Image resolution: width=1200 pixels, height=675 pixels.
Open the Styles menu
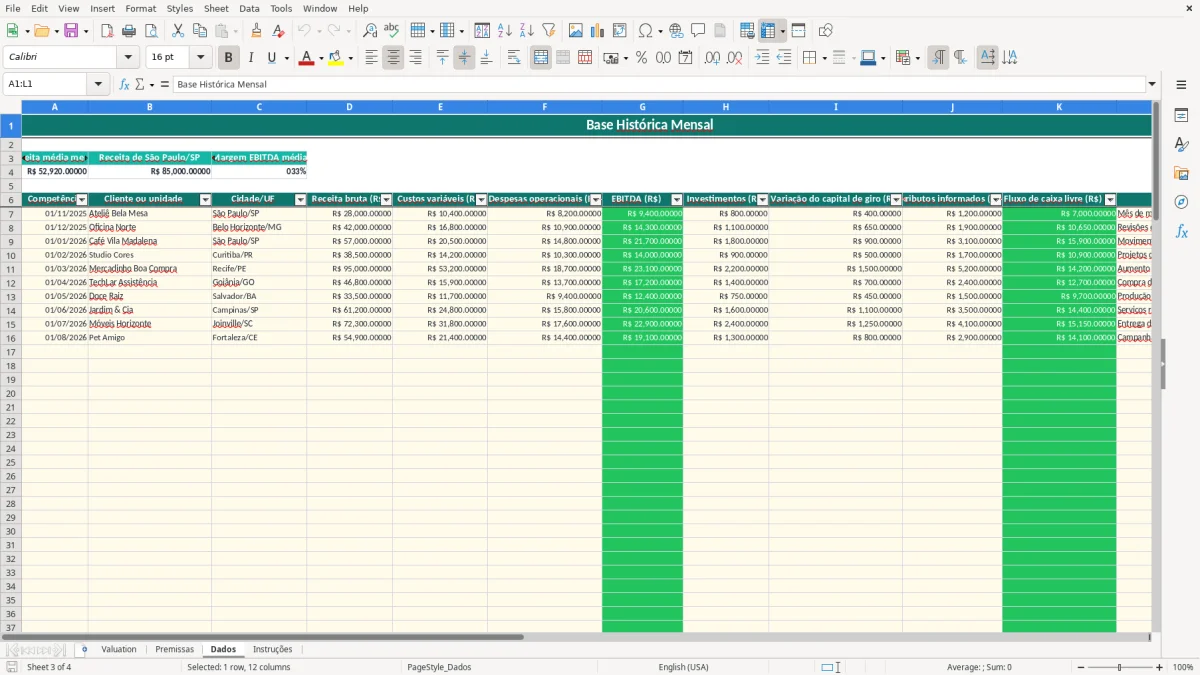[x=180, y=8]
